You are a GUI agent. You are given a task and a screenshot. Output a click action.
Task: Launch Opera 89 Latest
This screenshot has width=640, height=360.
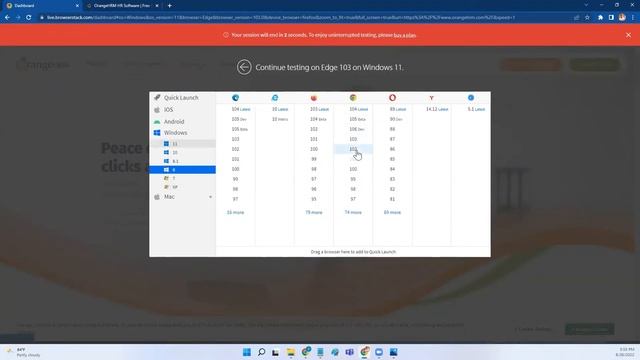pyautogui.click(x=398, y=109)
